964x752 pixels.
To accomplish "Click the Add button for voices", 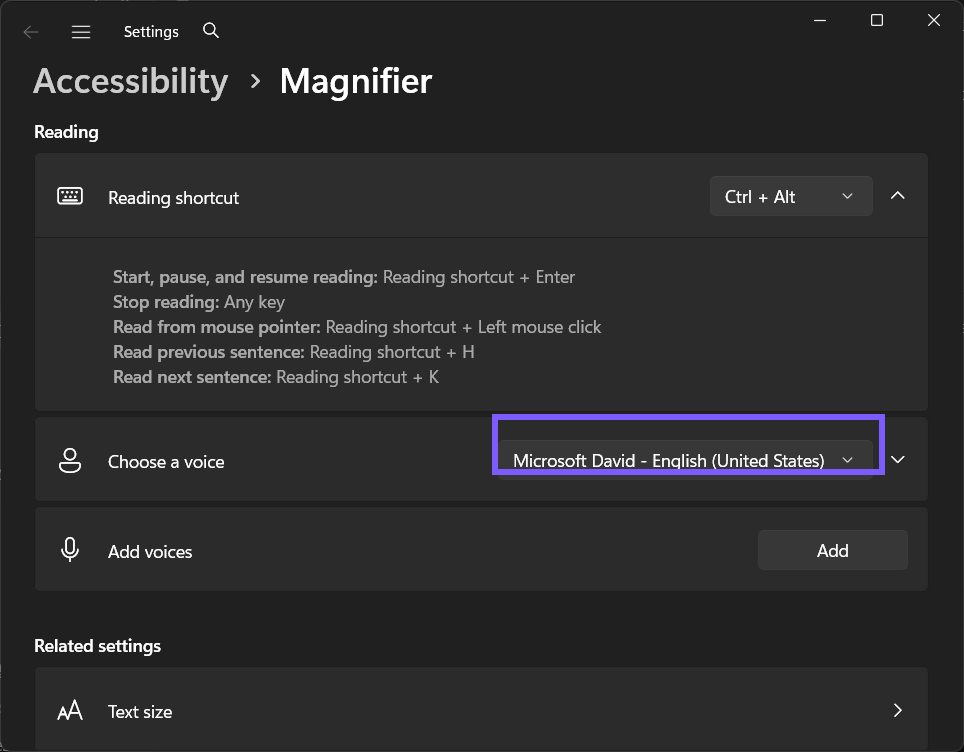I will (x=832, y=550).
